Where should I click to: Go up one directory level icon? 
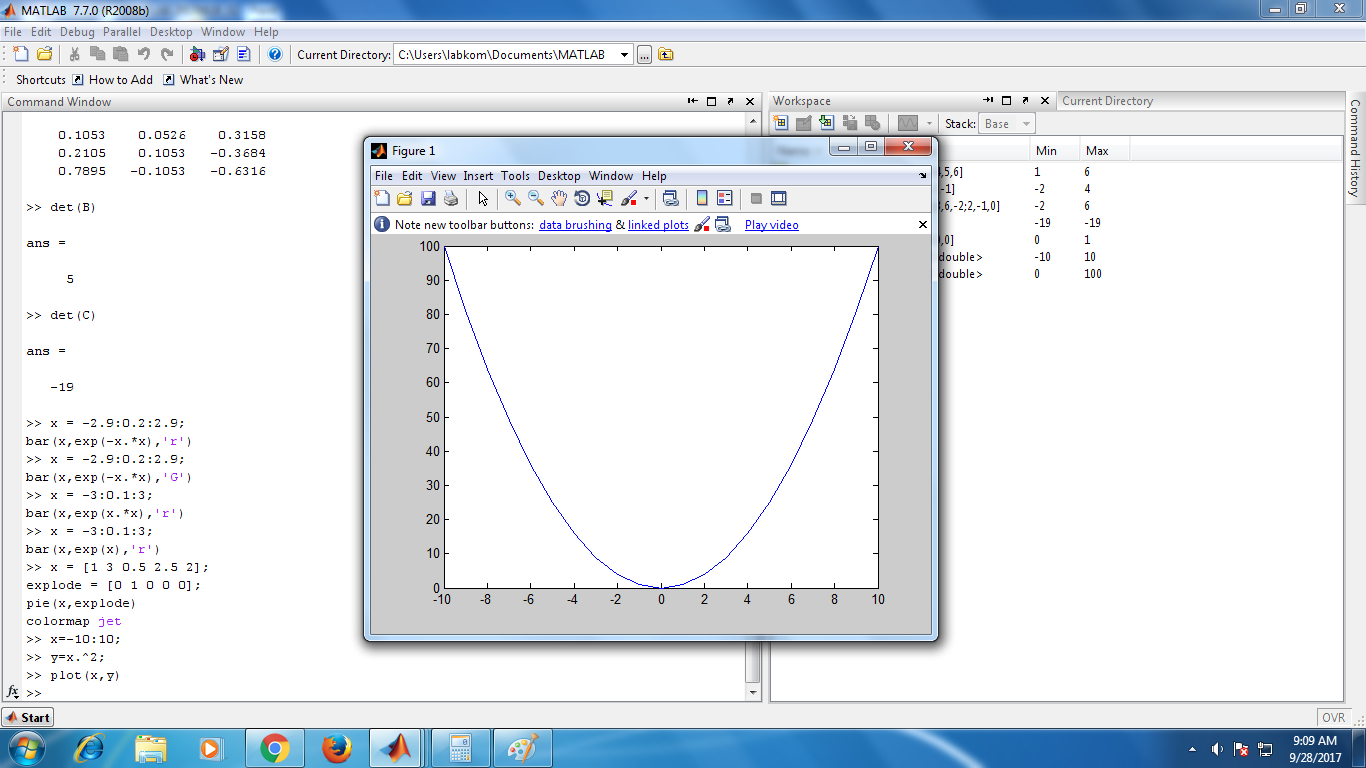(665, 54)
